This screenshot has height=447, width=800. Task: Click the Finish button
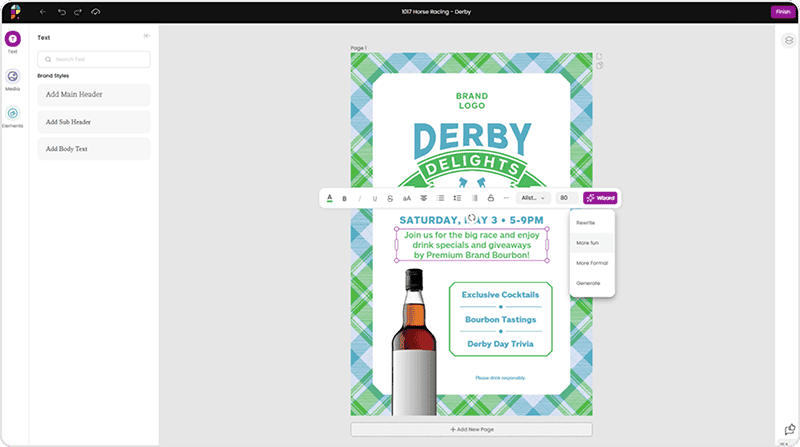click(x=783, y=12)
